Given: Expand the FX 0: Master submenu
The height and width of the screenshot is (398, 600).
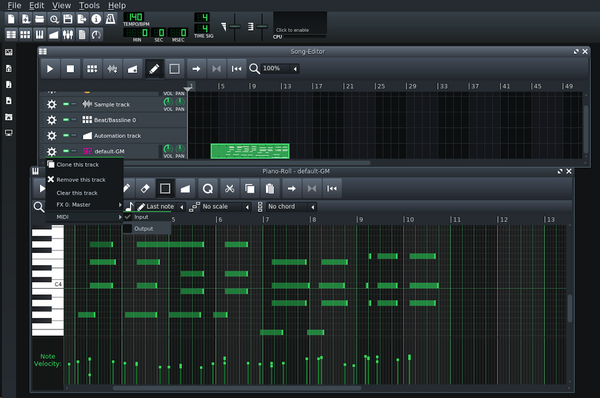Looking at the screenshot, I should [x=85, y=205].
